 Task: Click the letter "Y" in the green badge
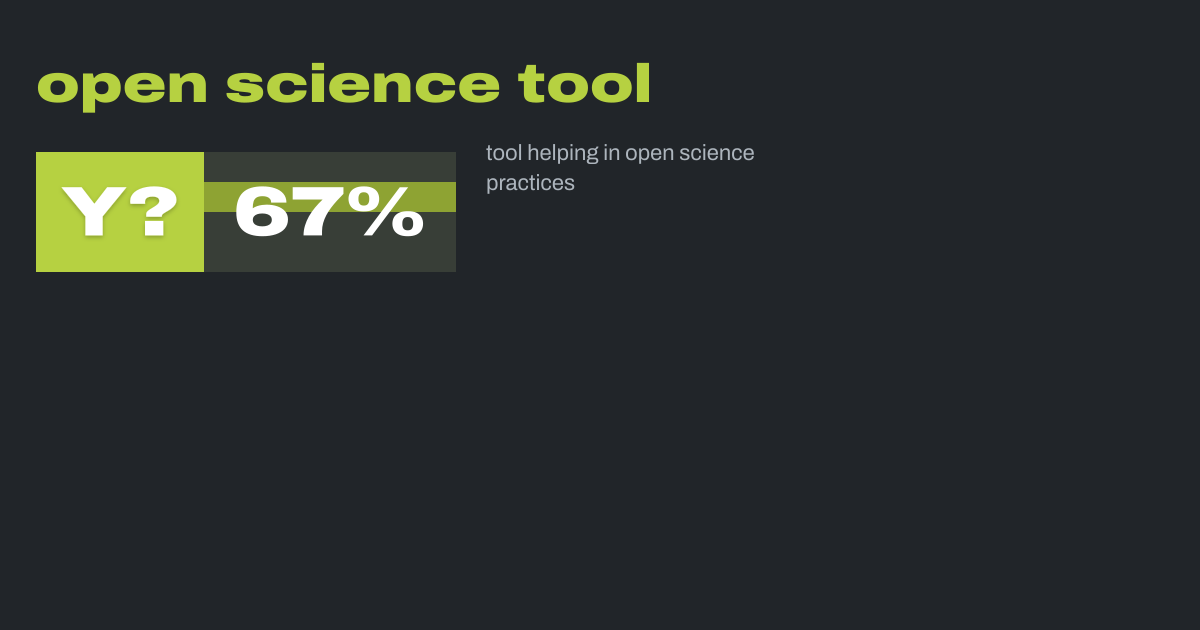pyautogui.click(x=92, y=212)
